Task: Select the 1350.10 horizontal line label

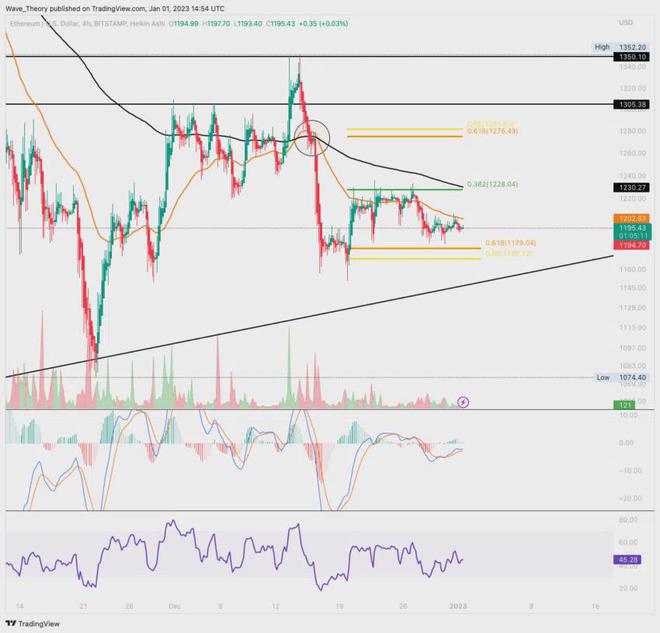Action: click(631, 57)
